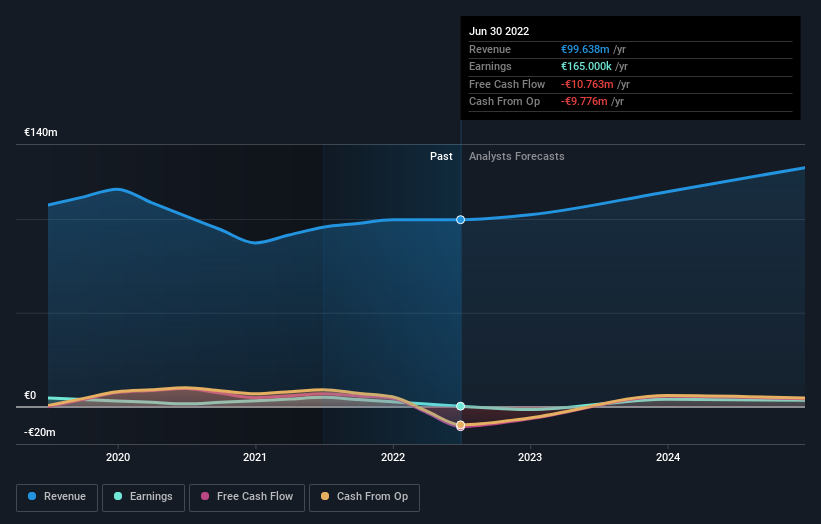Click the Revenue row label in tooltip

(x=490, y=49)
